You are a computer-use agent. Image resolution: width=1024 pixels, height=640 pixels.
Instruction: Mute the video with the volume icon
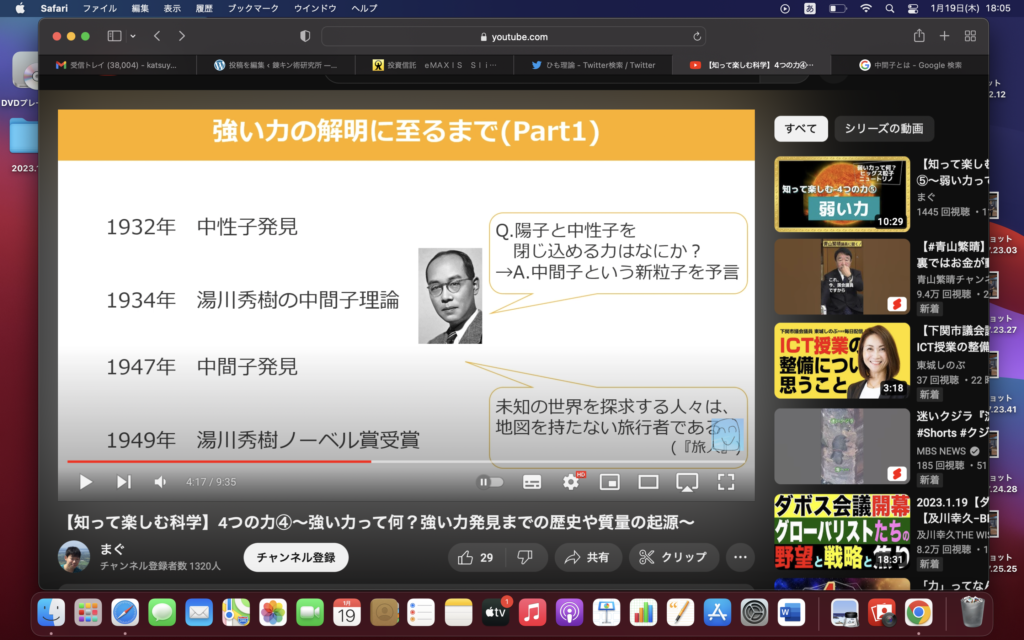(159, 481)
